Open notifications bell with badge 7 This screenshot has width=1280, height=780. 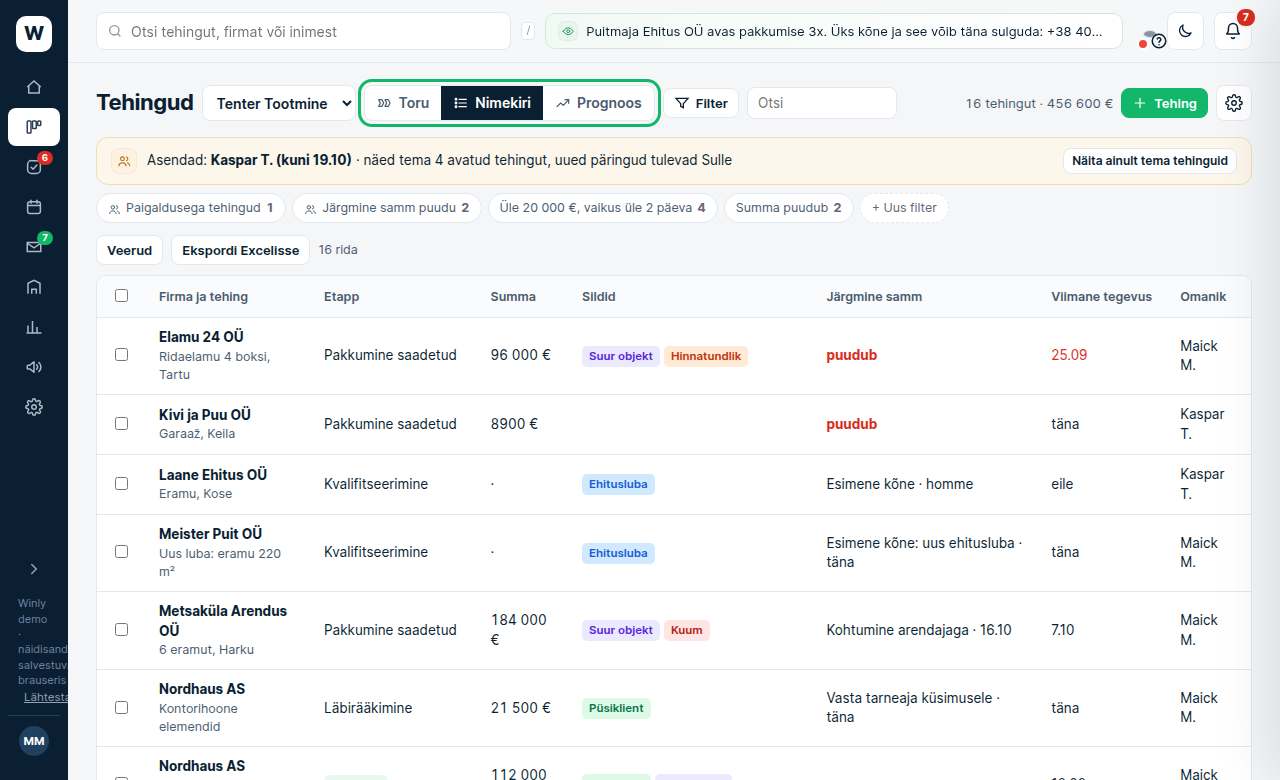1233,31
